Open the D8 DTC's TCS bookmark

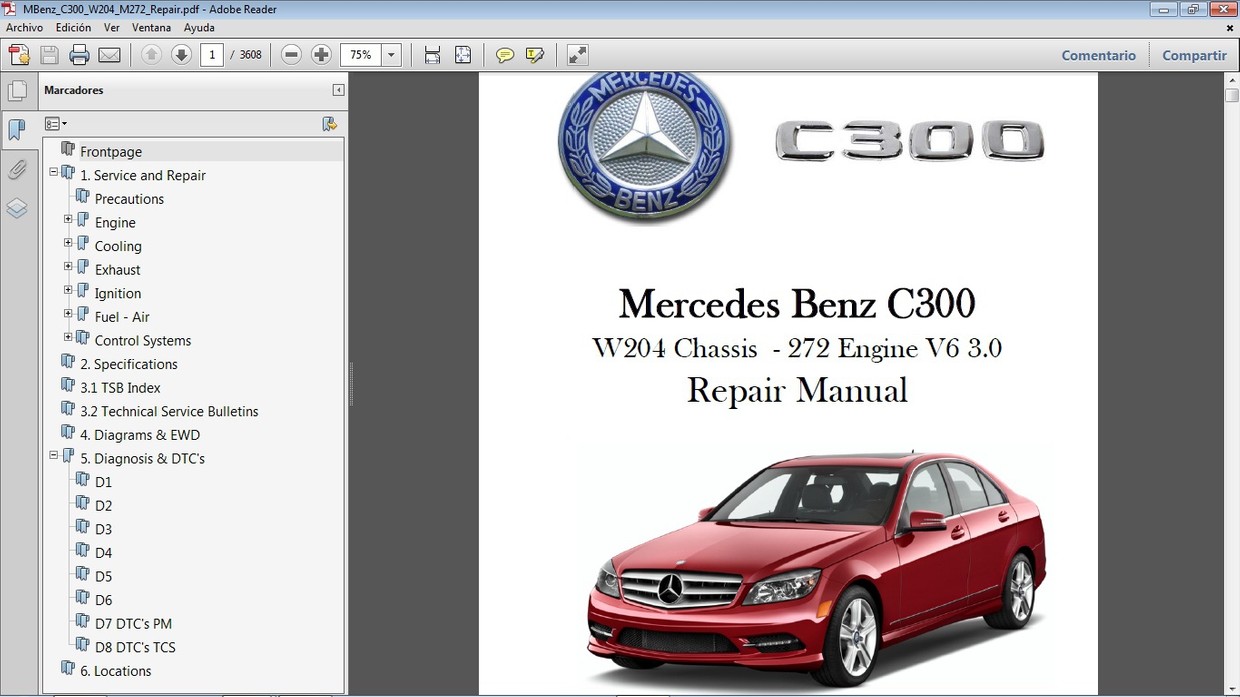[x=135, y=647]
